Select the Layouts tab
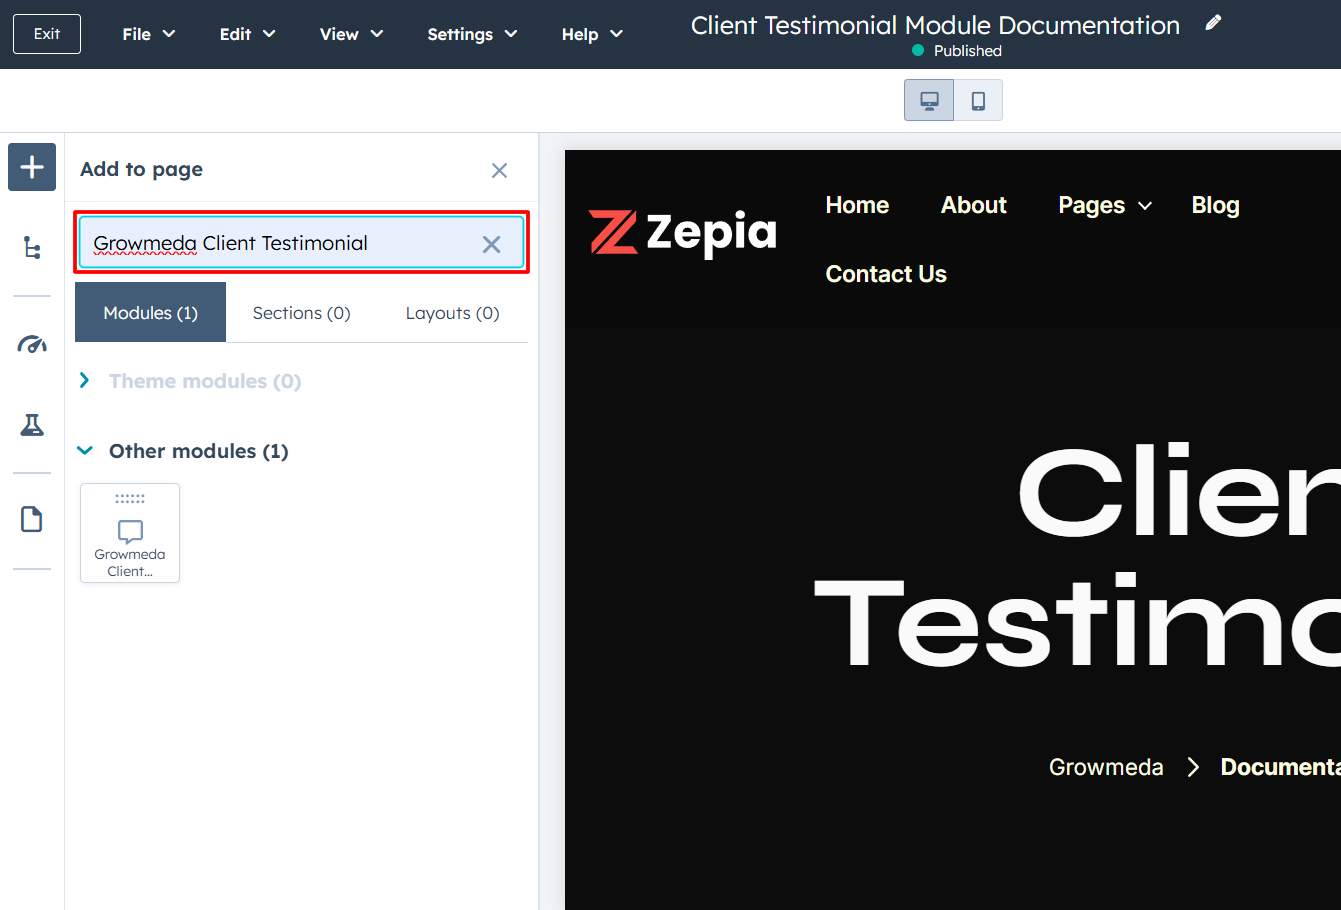 [x=452, y=313]
